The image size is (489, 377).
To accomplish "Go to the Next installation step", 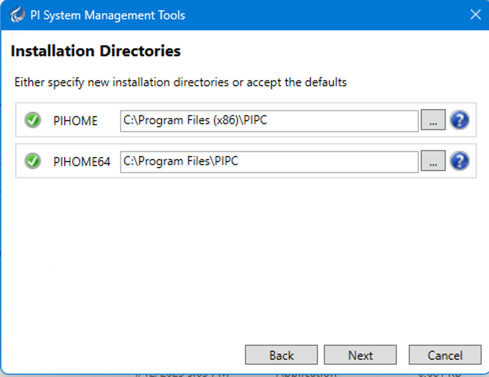I will tap(360, 355).
